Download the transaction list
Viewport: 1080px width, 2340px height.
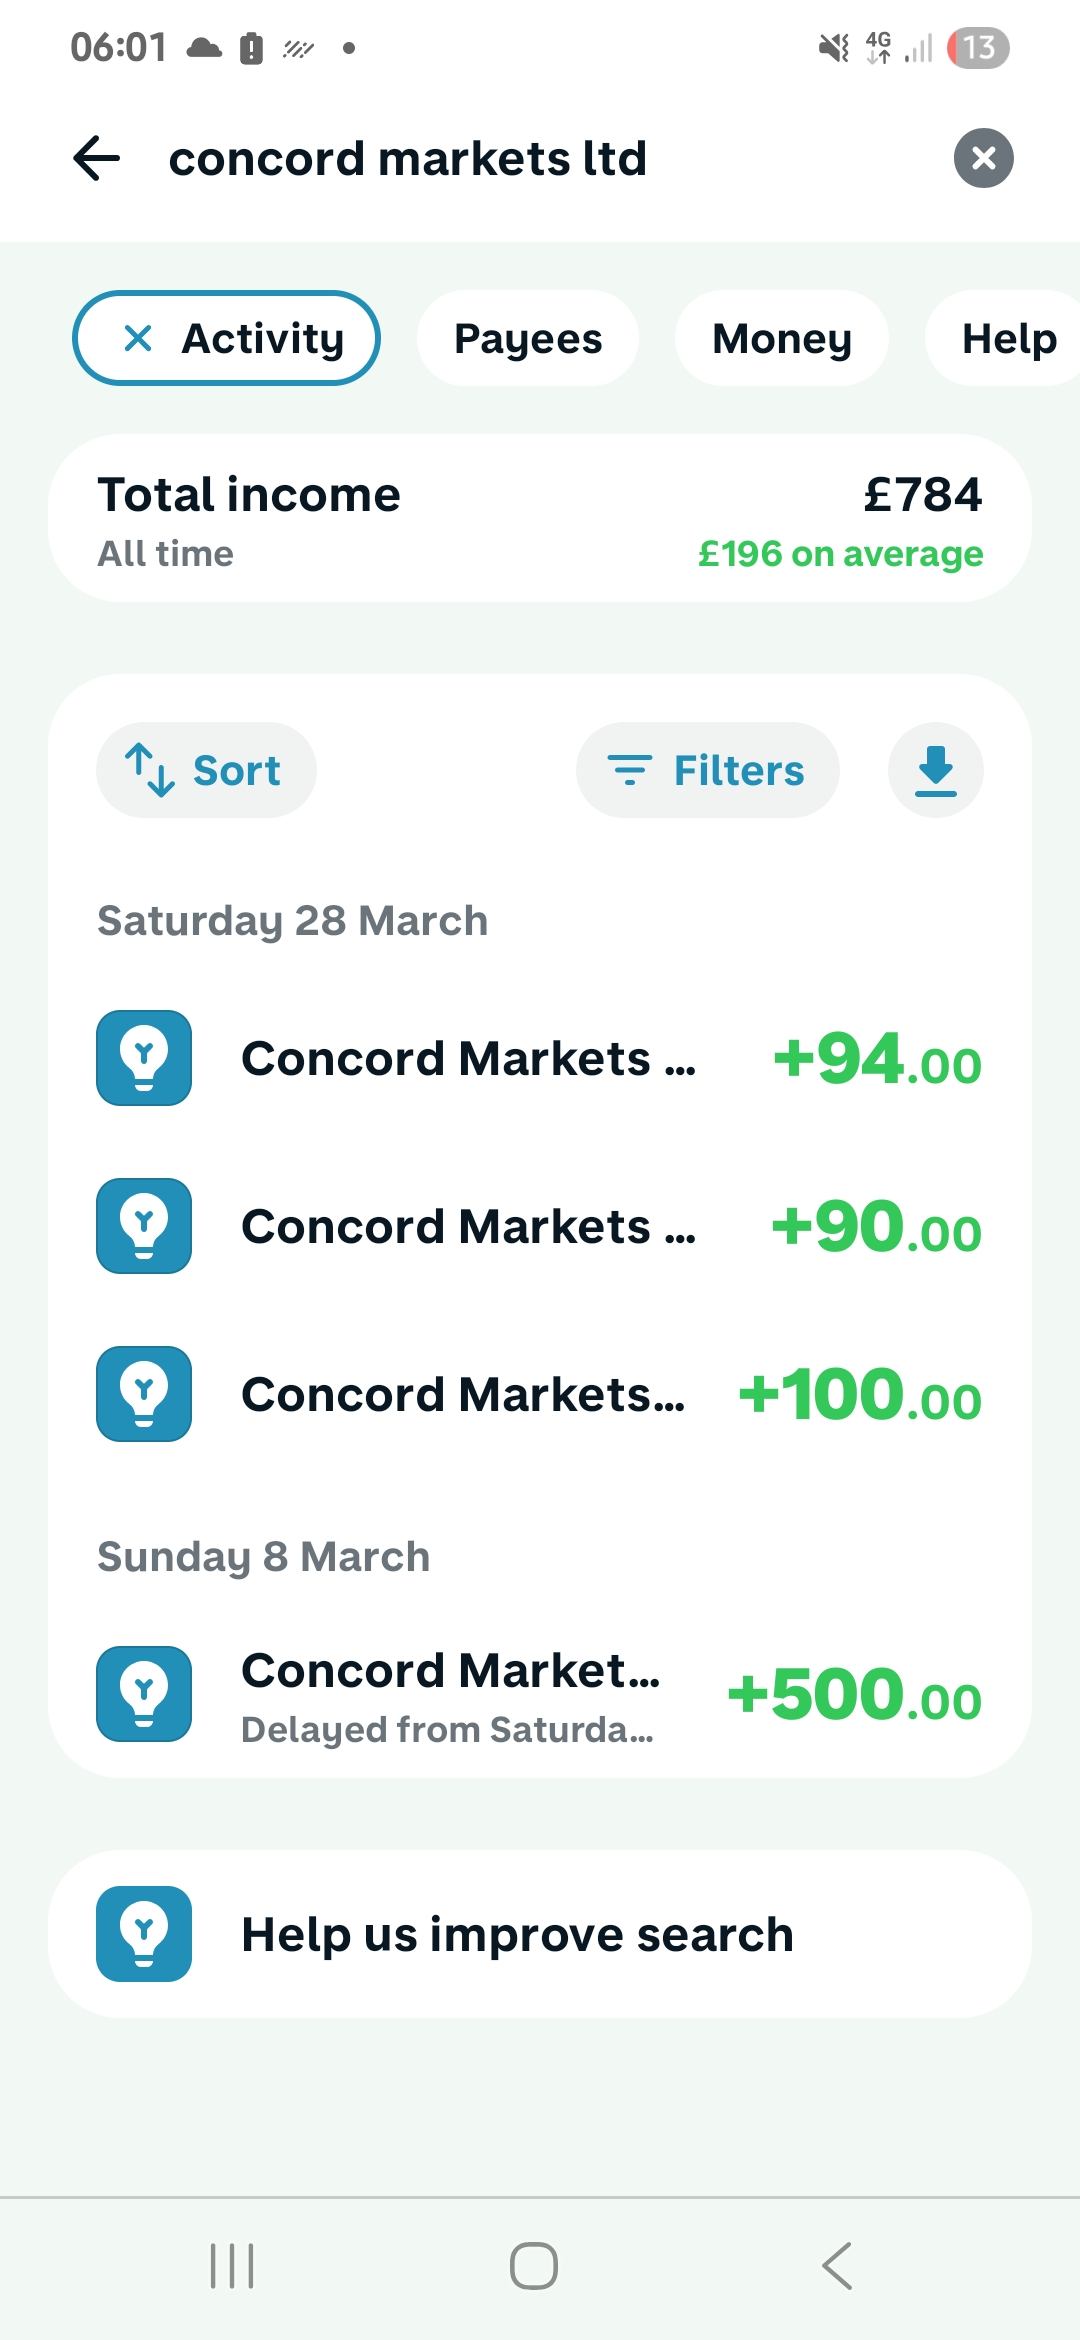pyautogui.click(x=935, y=770)
